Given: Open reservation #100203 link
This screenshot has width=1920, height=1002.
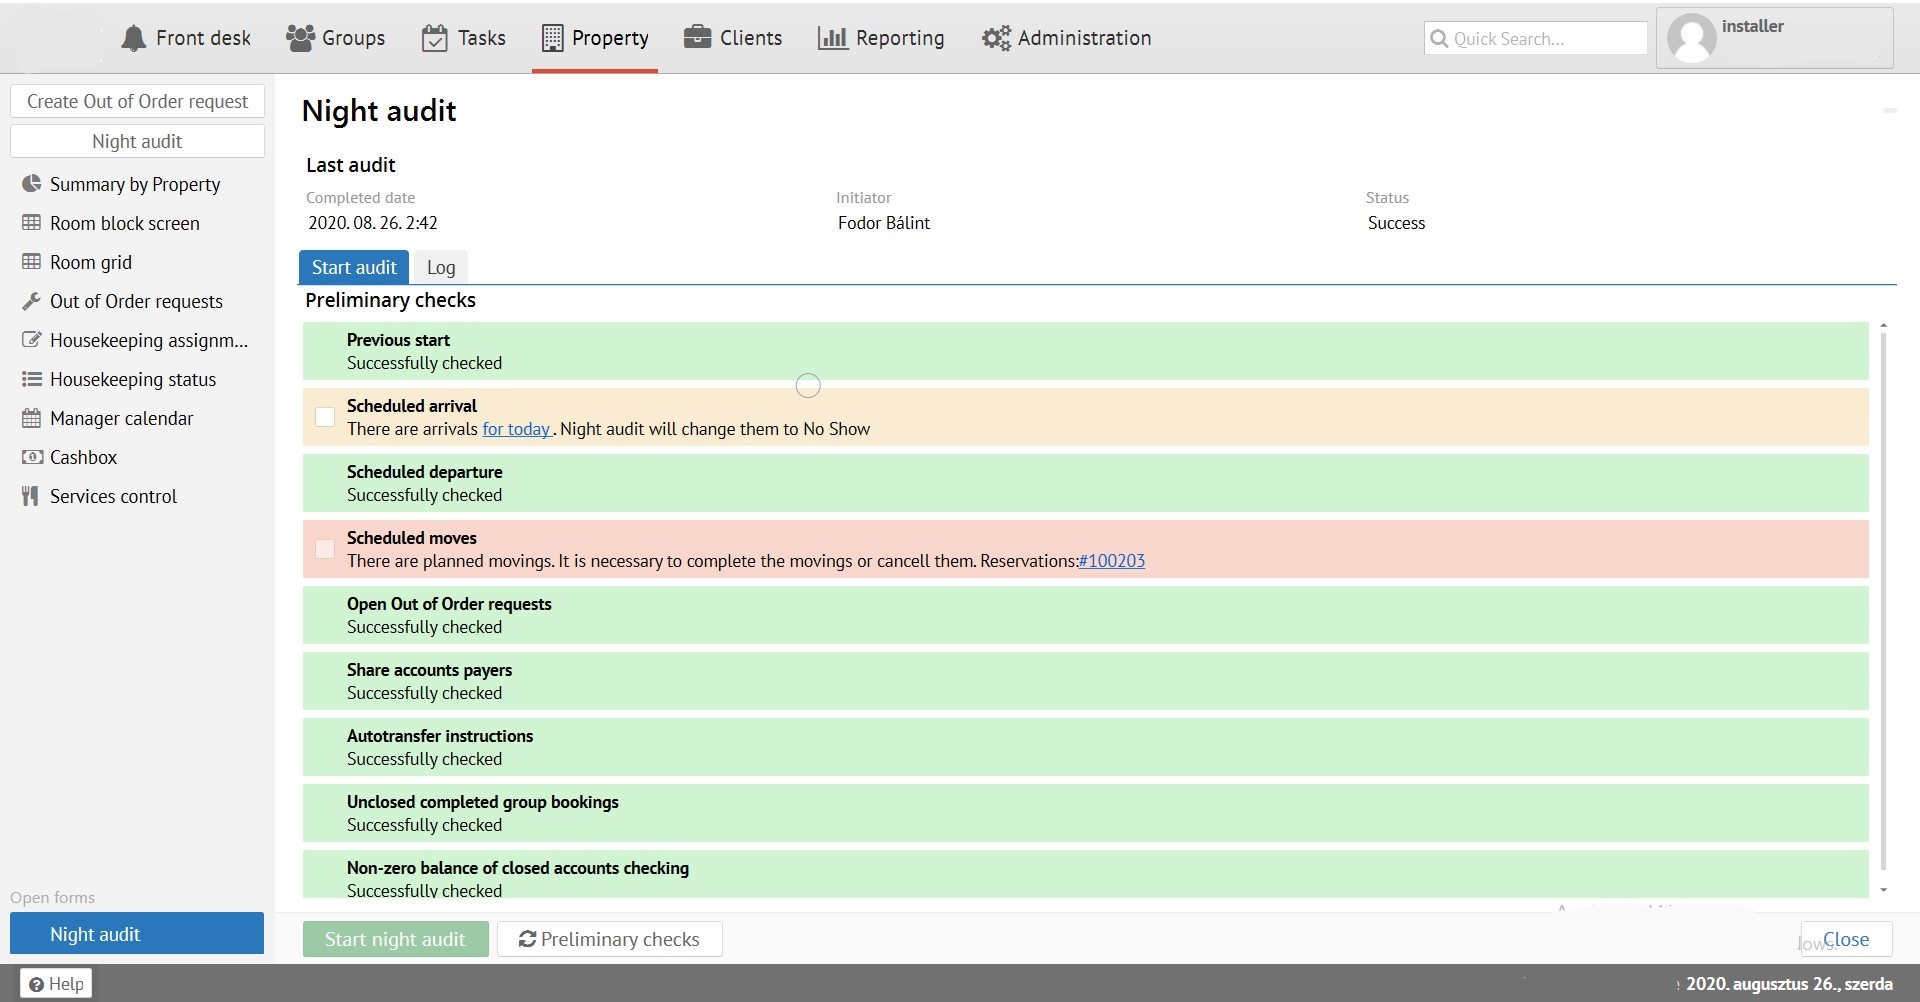Looking at the screenshot, I should [x=1112, y=561].
